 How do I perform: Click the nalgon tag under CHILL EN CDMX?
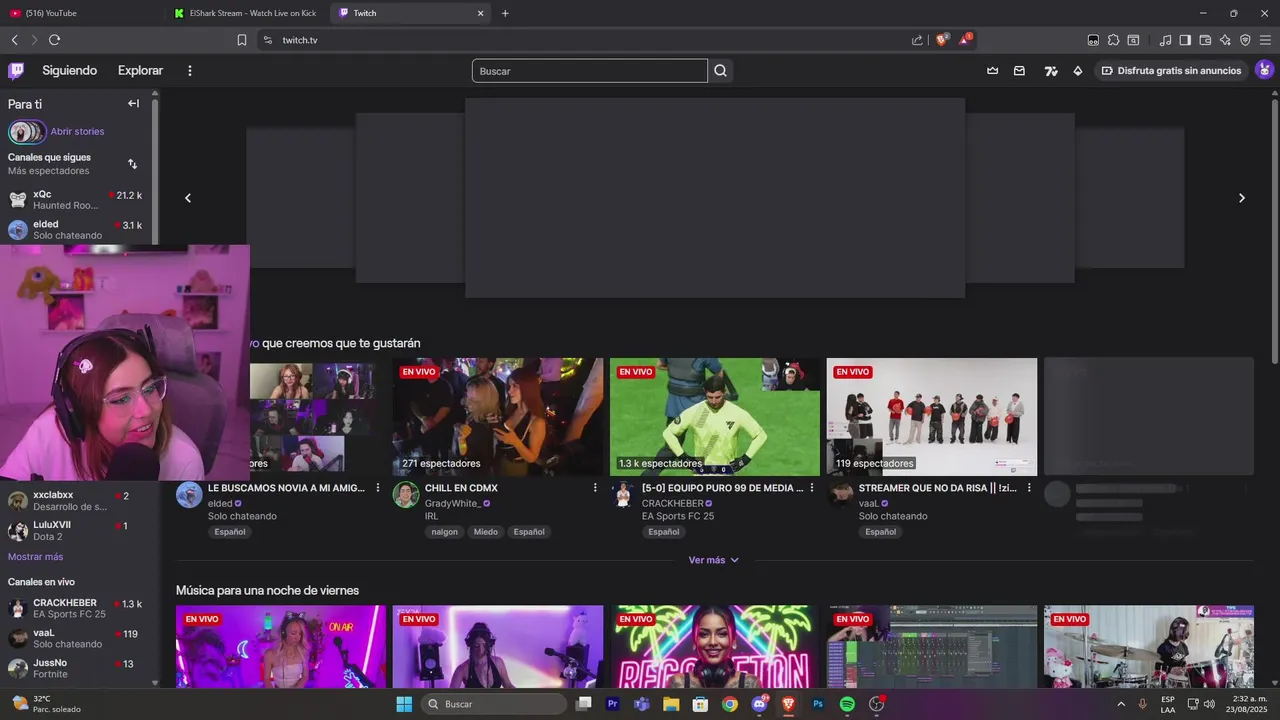click(x=445, y=532)
